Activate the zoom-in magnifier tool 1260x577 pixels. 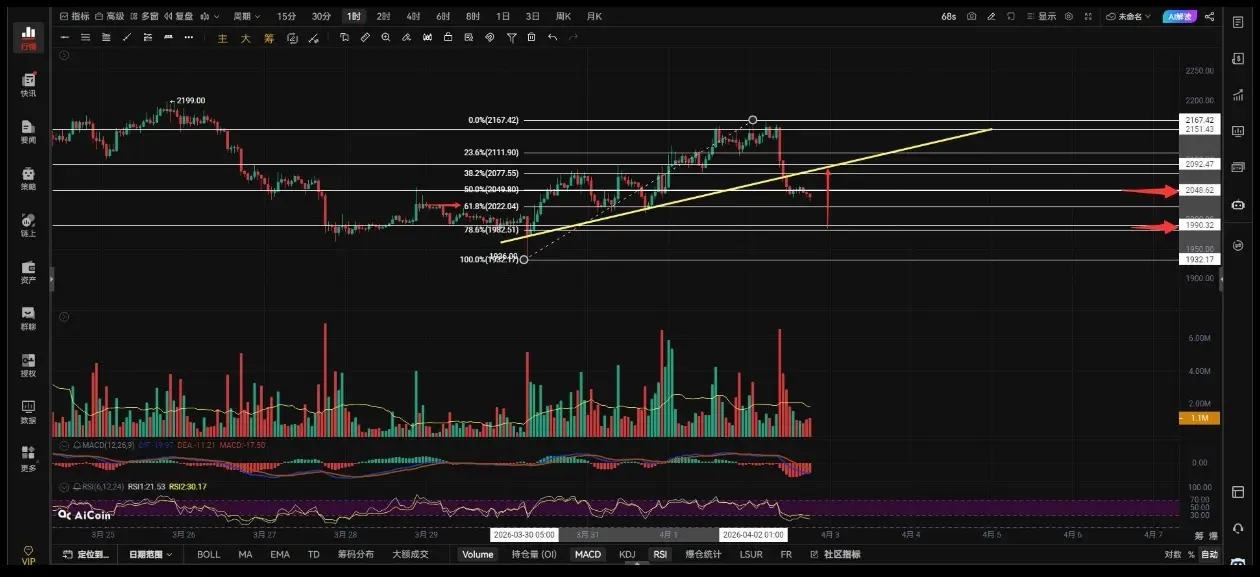click(x=386, y=38)
